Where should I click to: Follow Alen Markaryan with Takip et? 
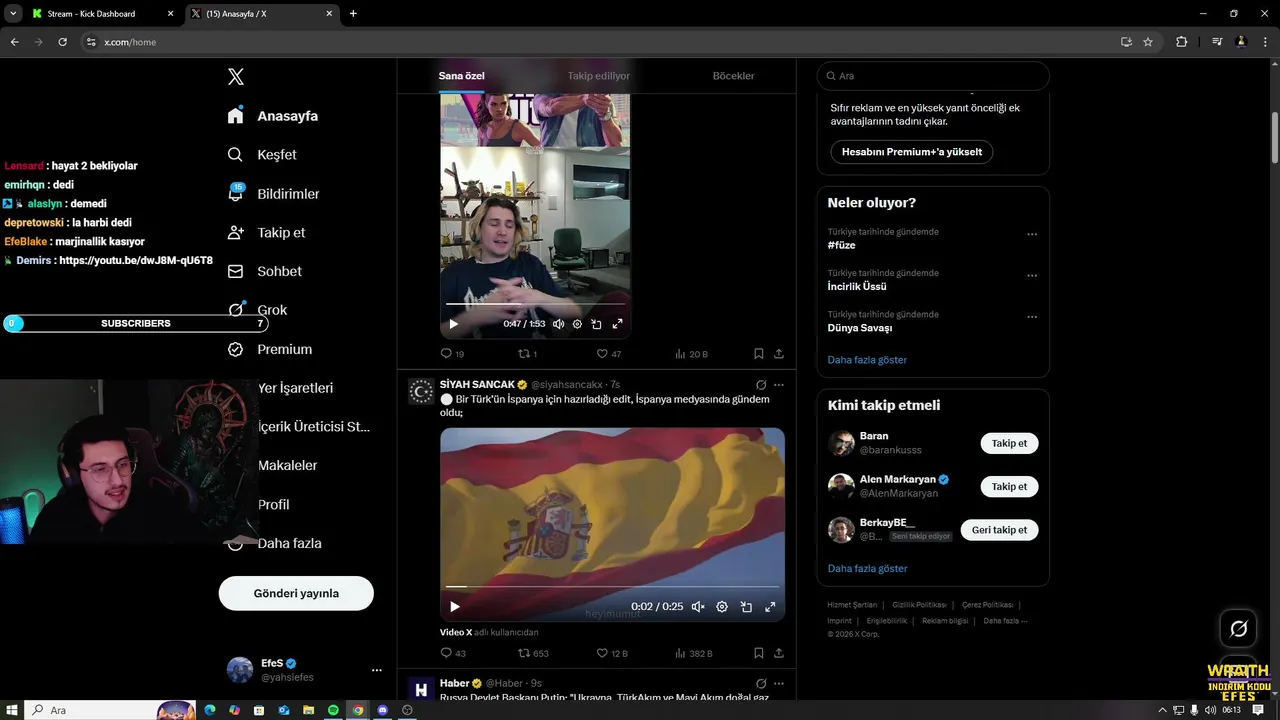[1009, 487]
